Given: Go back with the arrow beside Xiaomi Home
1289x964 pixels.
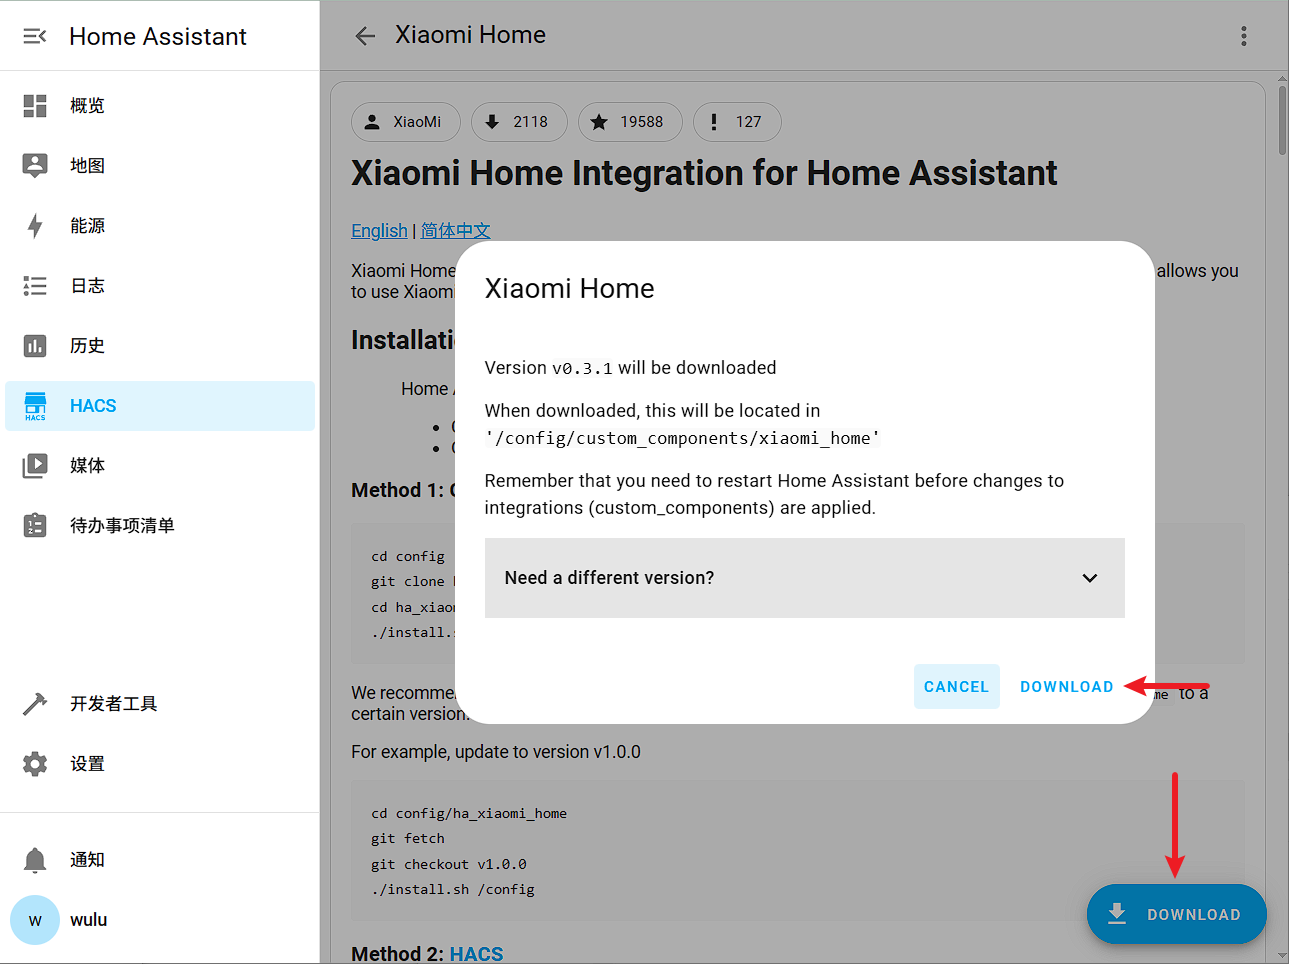Looking at the screenshot, I should pos(365,36).
